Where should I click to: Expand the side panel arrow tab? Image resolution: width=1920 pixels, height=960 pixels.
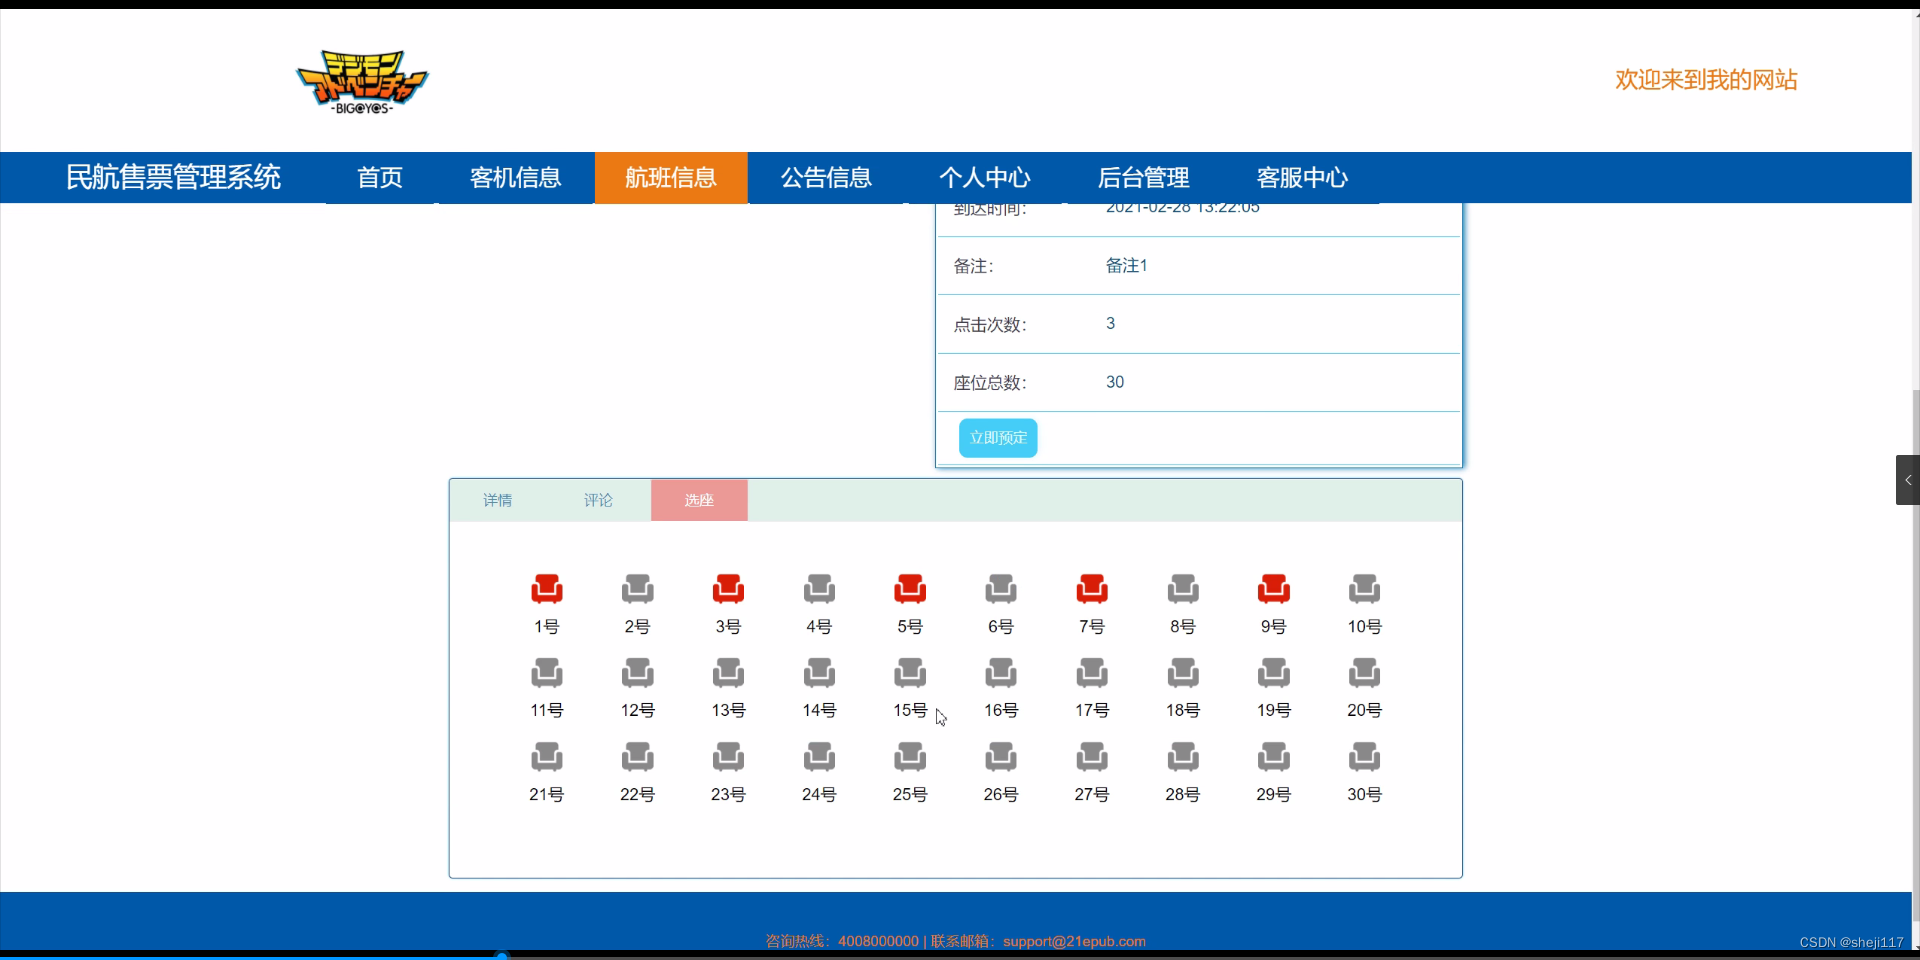[1908, 480]
